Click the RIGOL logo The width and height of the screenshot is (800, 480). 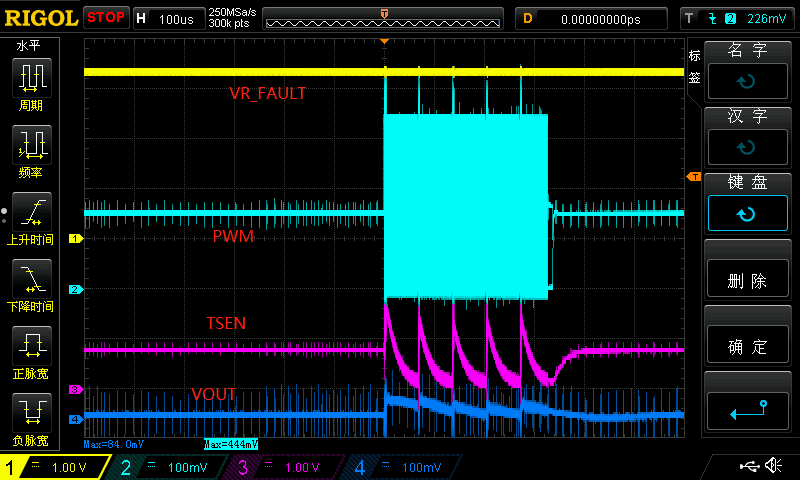pyautogui.click(x=41, y=18)
